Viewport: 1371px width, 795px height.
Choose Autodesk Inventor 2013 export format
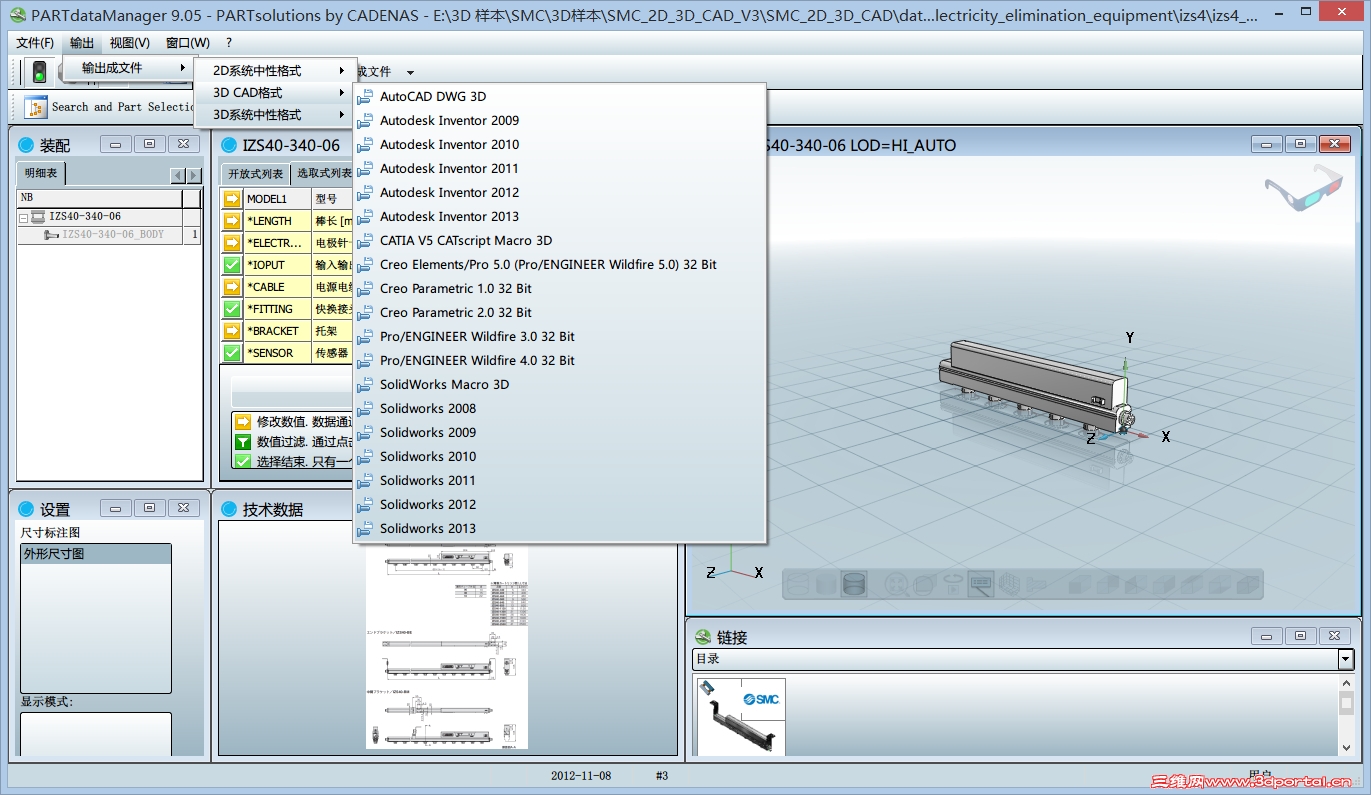[560, 217]
